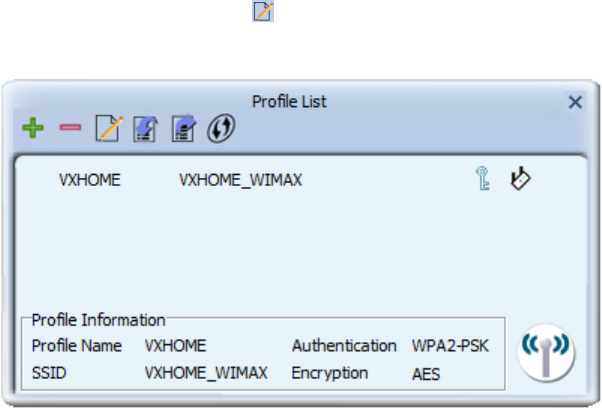Click the AES encryption value
The height and width of the screenshot is (409, 602).
coord(426,374)
